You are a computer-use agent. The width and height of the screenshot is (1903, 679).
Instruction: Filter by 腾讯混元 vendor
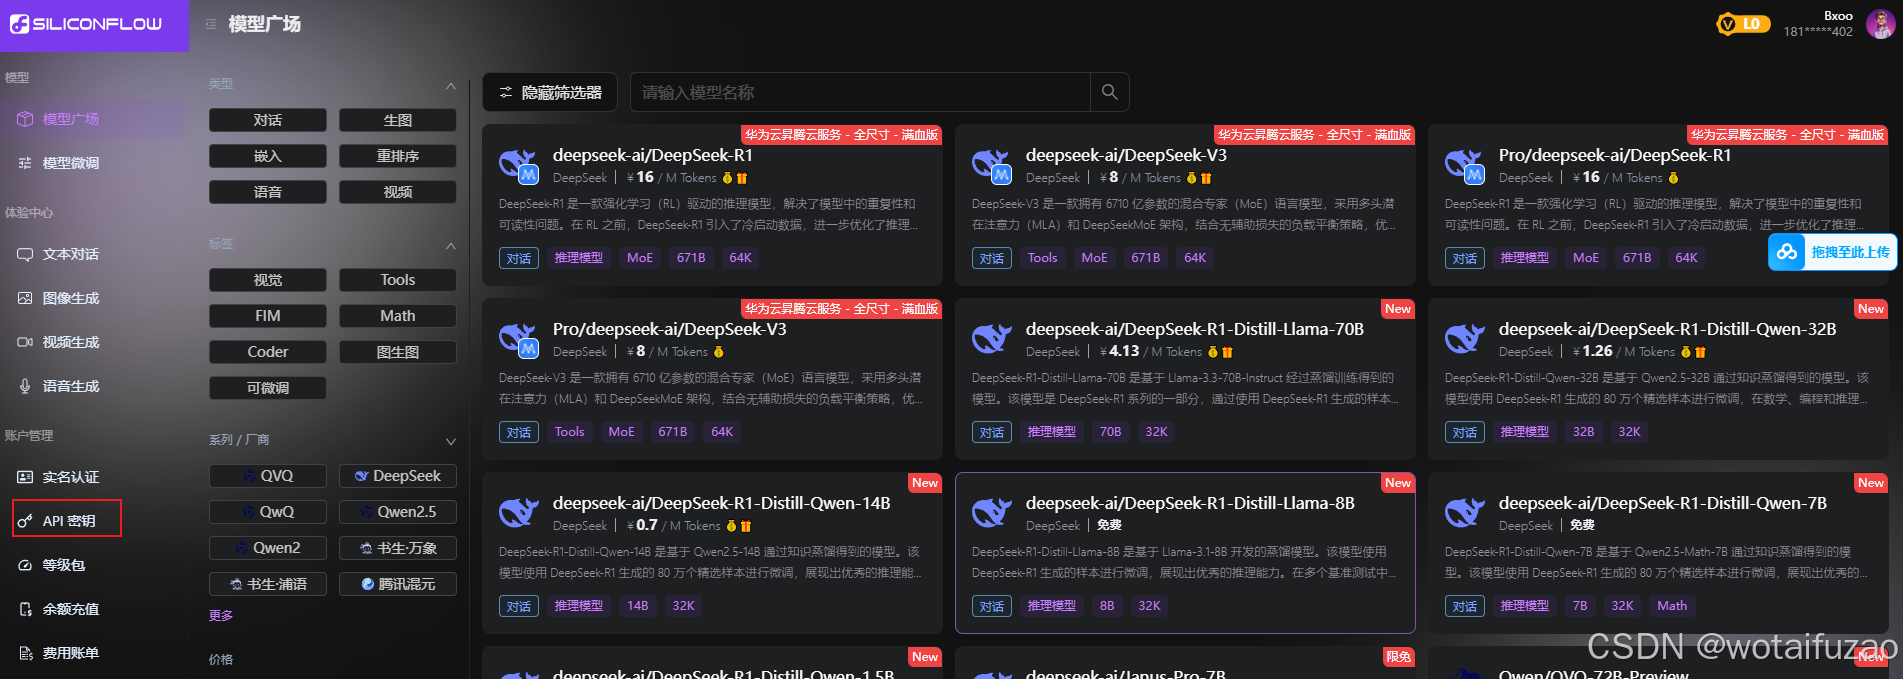pyautogui.click(x=398, y=584)
